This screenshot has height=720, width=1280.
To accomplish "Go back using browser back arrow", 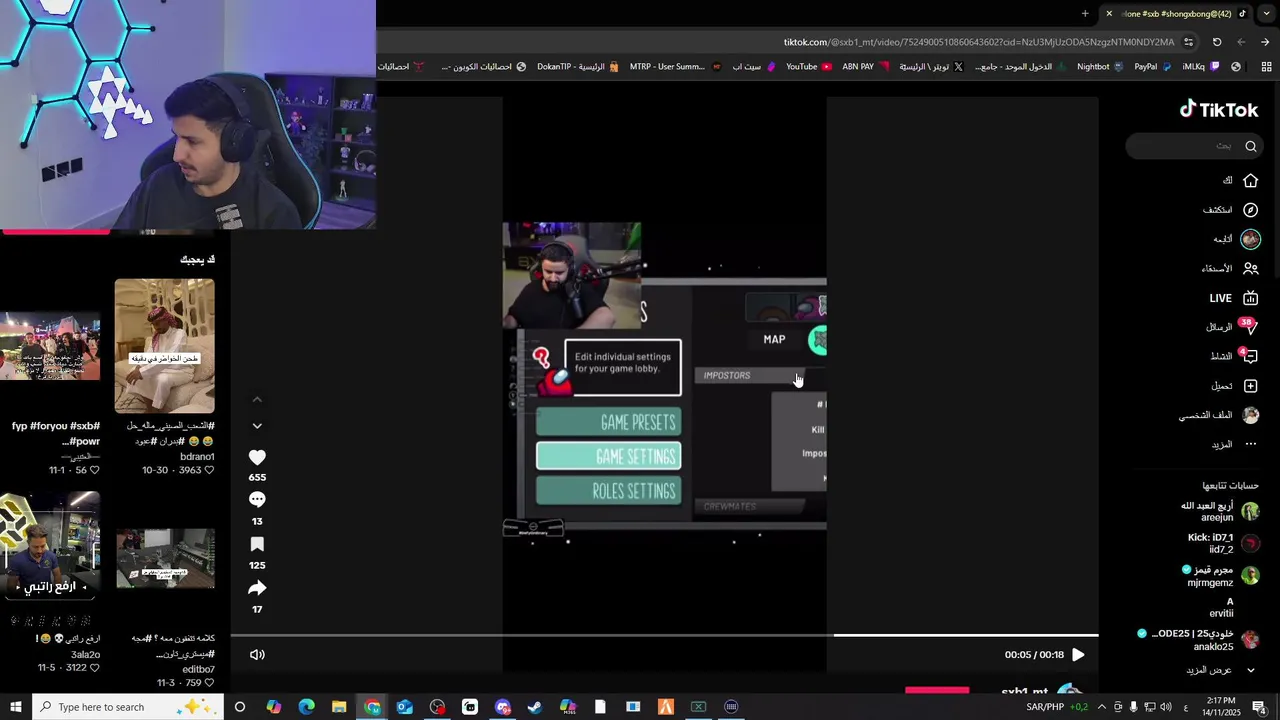I will point(1265,42).
